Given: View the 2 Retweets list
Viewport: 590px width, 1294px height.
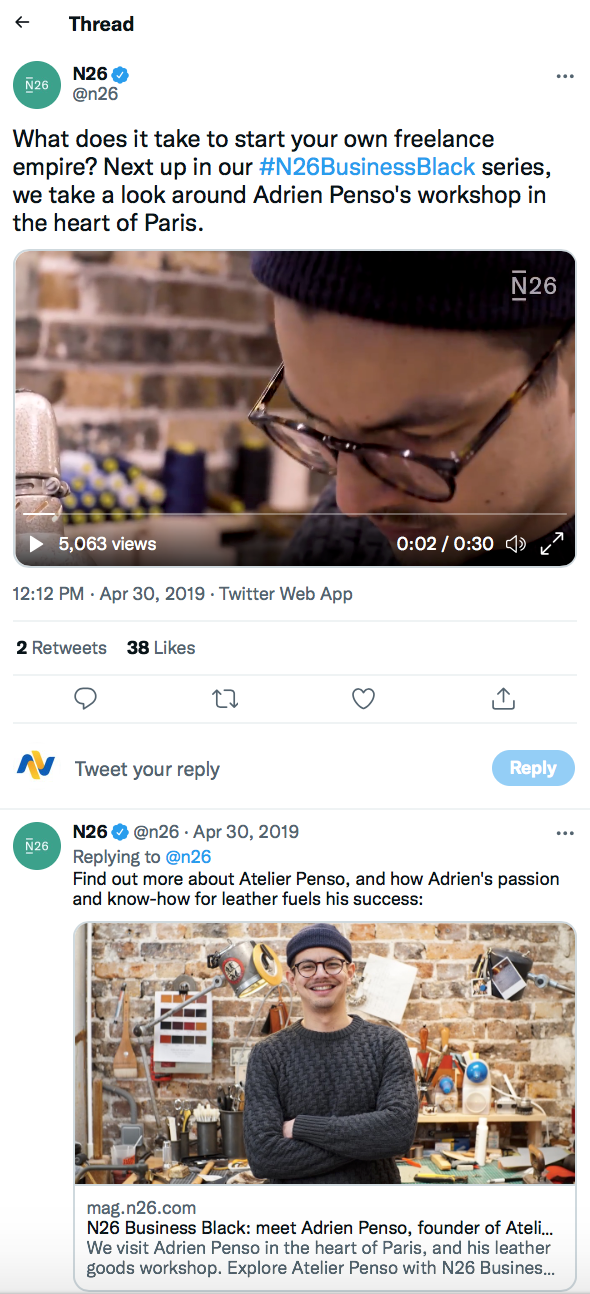Looking at the screenshot, I should click(x=61, y=647).
